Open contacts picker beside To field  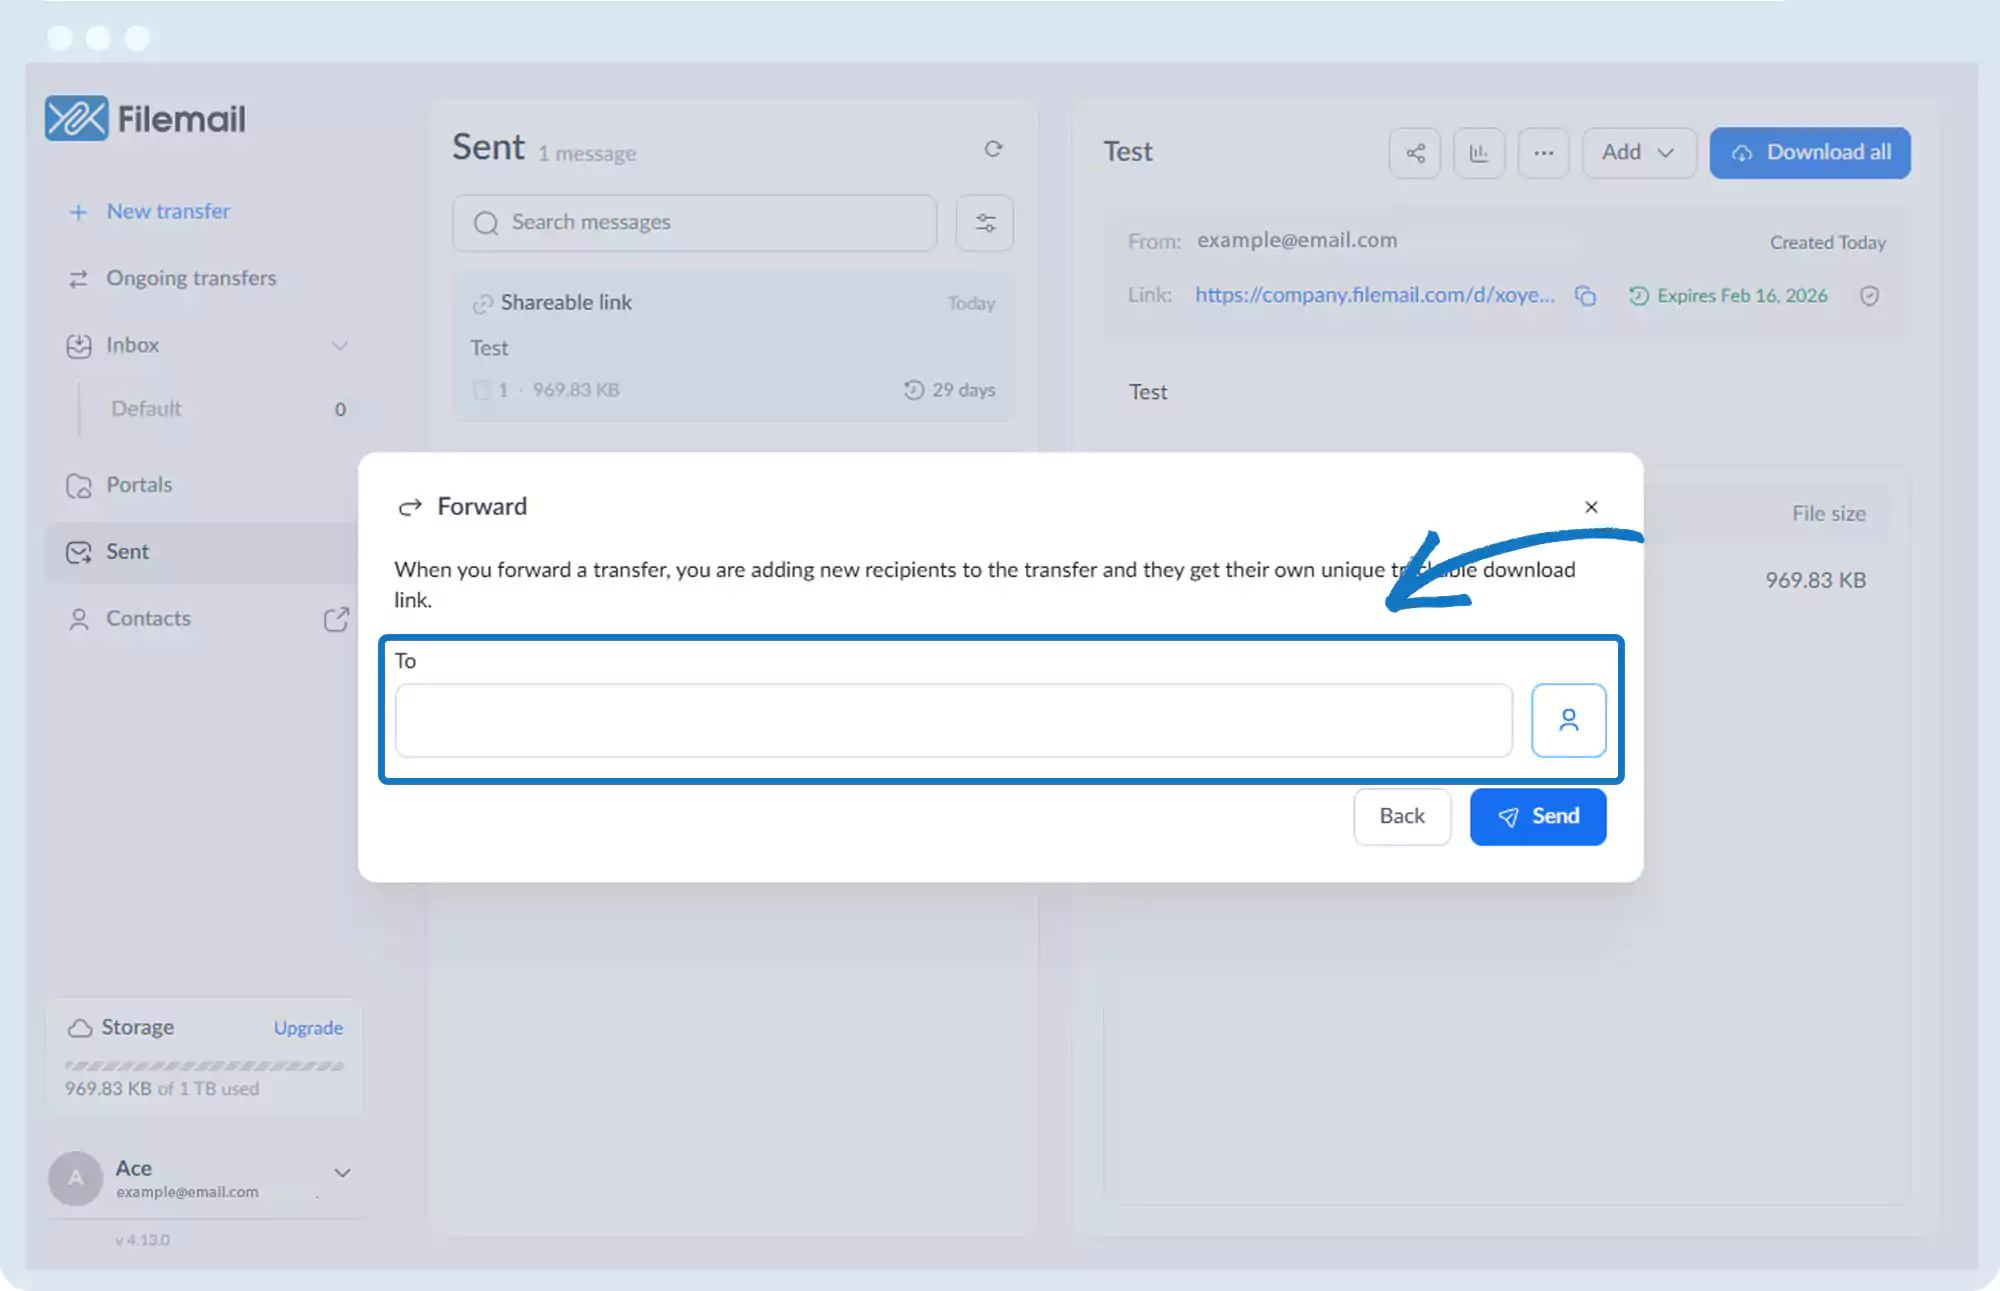click(x=1568, y=720)
